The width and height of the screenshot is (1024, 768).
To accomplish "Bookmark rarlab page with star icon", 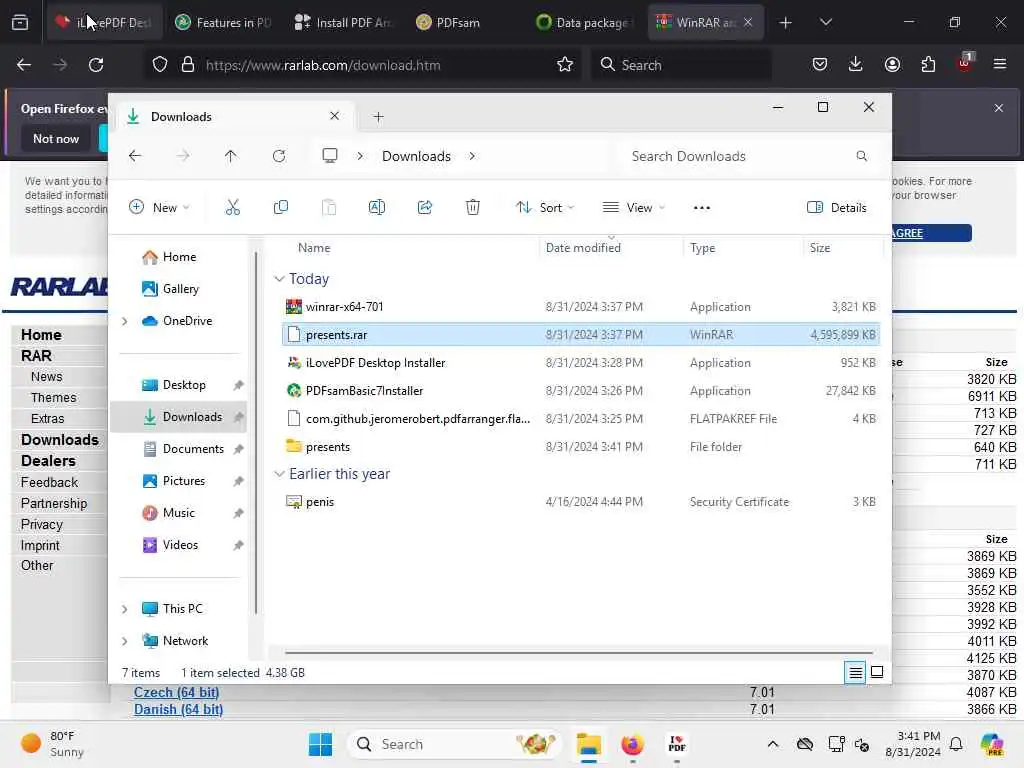I will (565, 65).
